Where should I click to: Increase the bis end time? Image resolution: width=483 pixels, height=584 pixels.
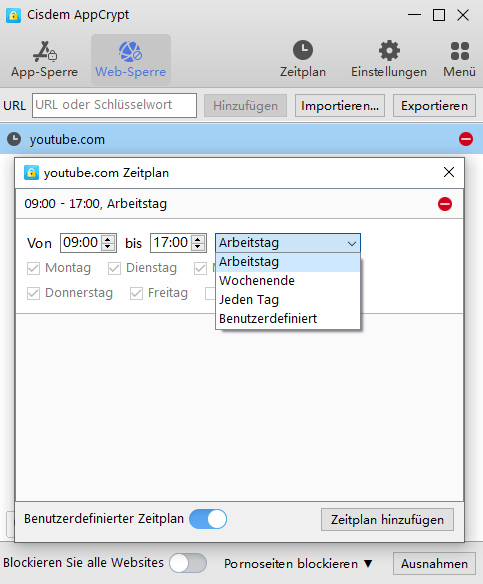tap(198, 239)
